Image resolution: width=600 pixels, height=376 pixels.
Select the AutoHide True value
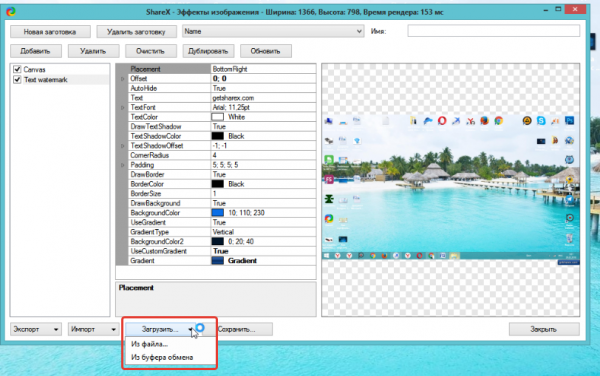pyautogui.click(x=219, y=88)
